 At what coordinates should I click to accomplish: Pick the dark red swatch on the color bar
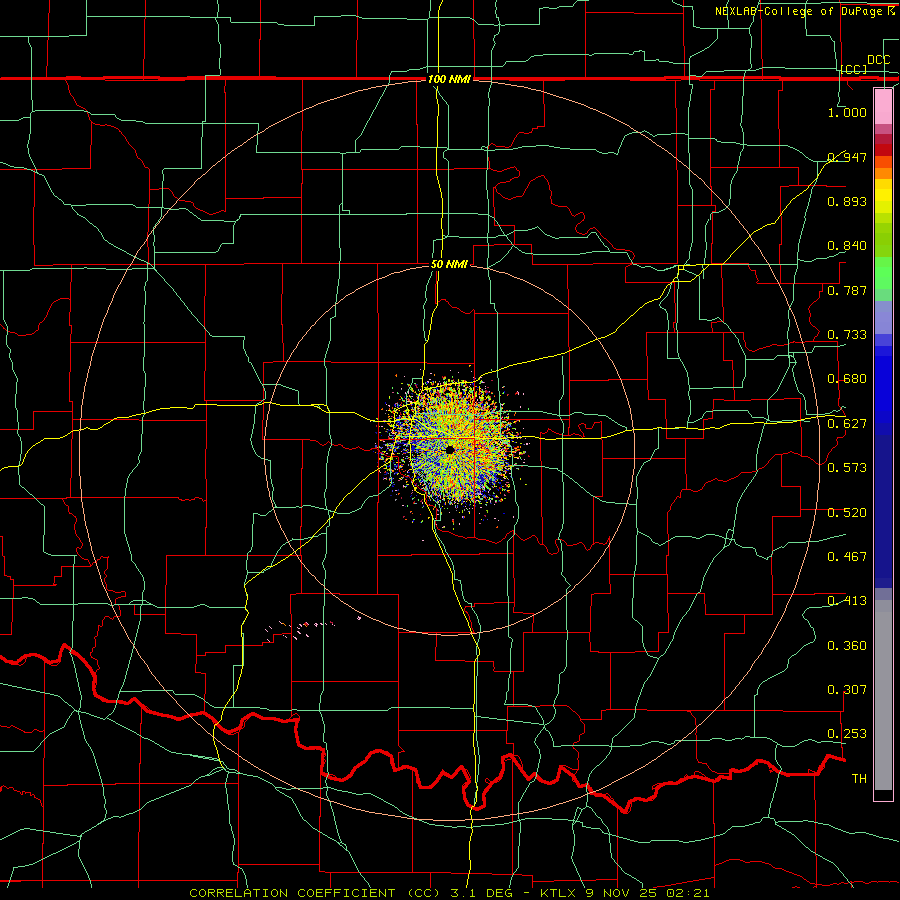click(883, 150)
